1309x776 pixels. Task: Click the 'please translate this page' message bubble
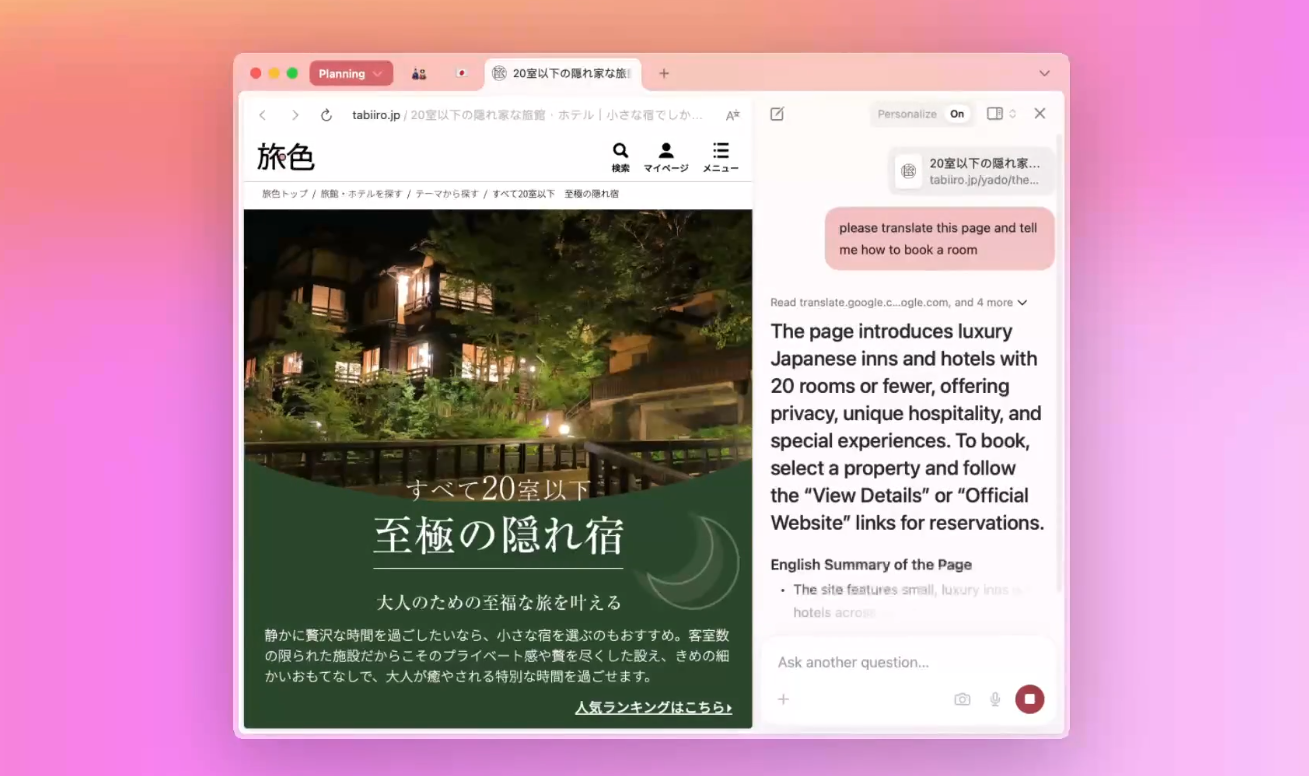click(940, 239)
